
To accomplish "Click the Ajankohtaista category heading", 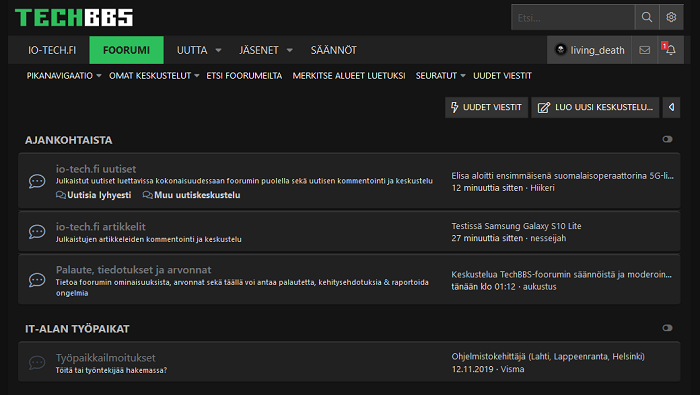I will 69,140.
